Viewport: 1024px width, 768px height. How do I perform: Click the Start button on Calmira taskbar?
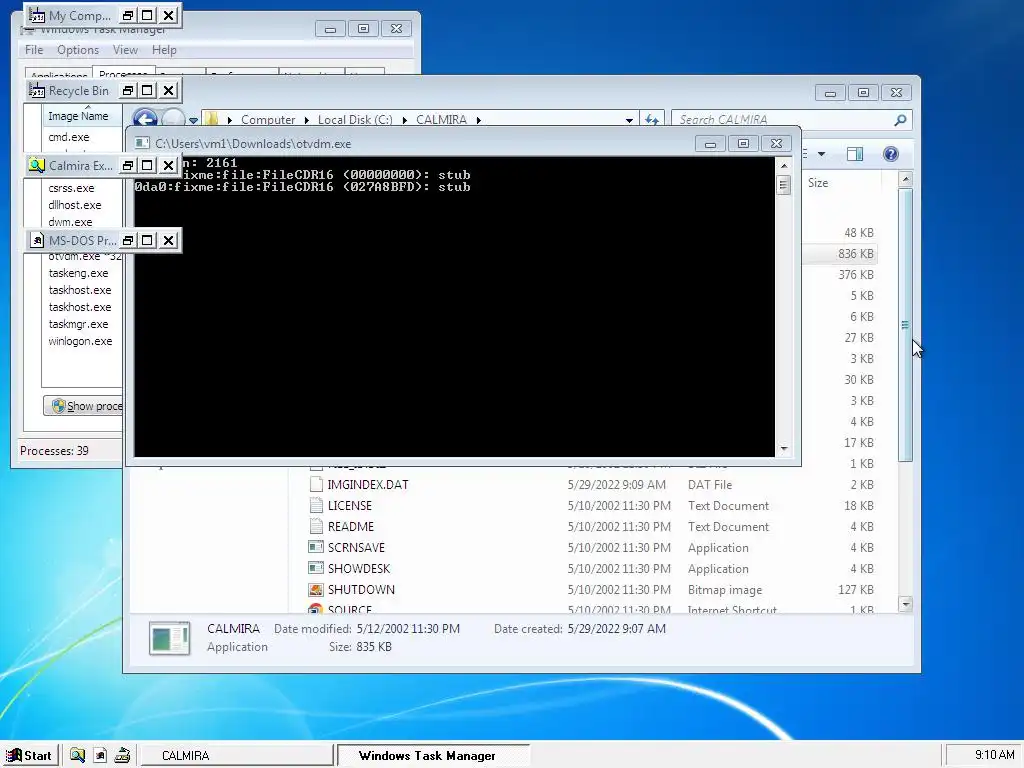(x=29, y=756)
